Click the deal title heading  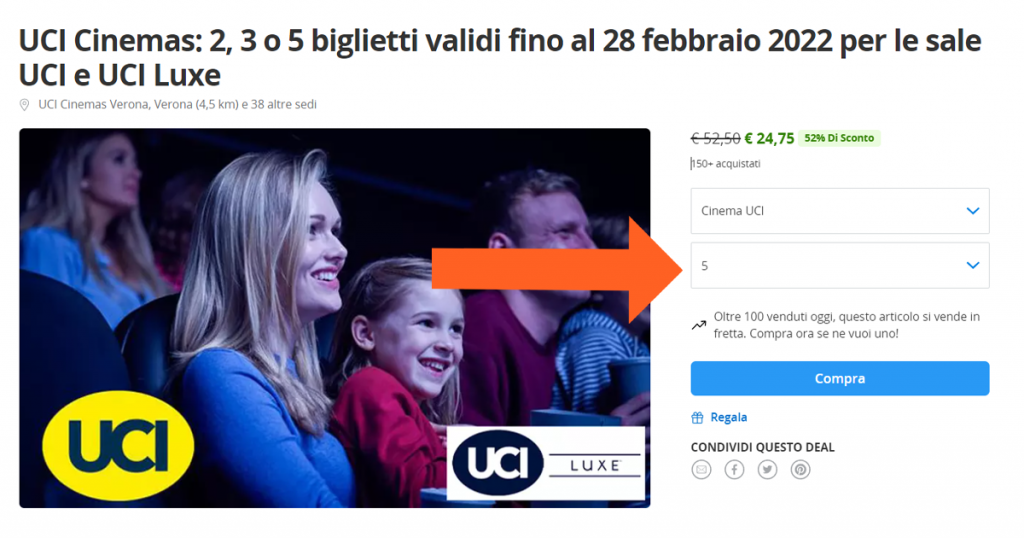(x=500, y=57)
